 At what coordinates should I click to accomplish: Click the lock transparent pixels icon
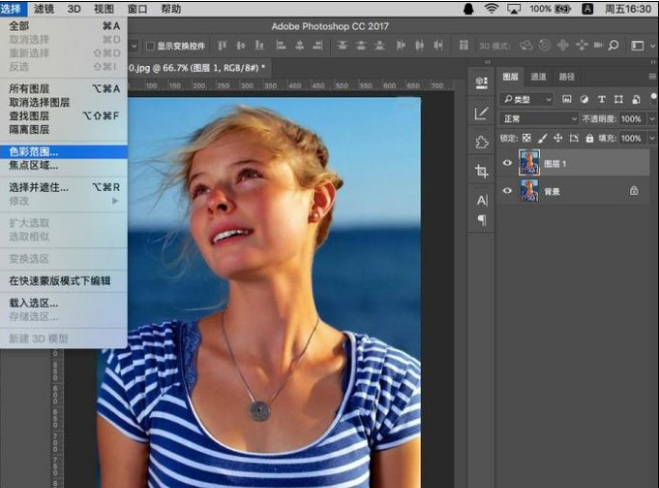527,138
